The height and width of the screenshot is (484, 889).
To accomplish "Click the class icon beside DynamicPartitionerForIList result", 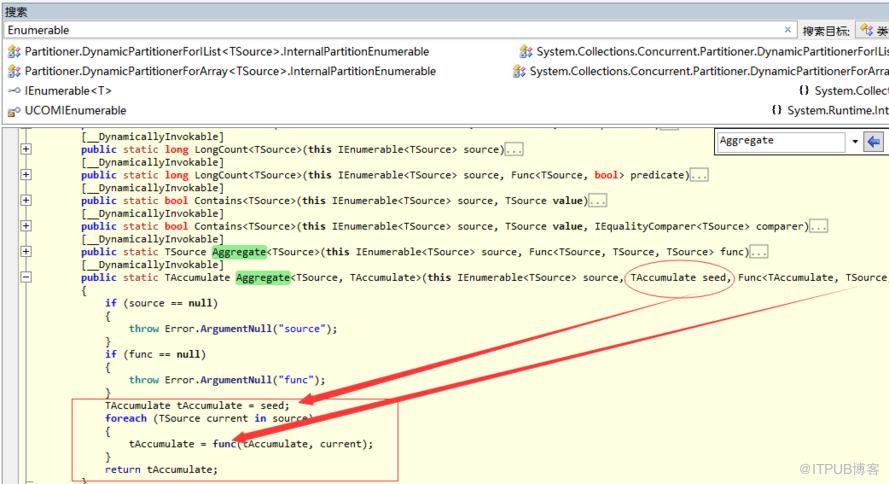I will coord(14,52).
